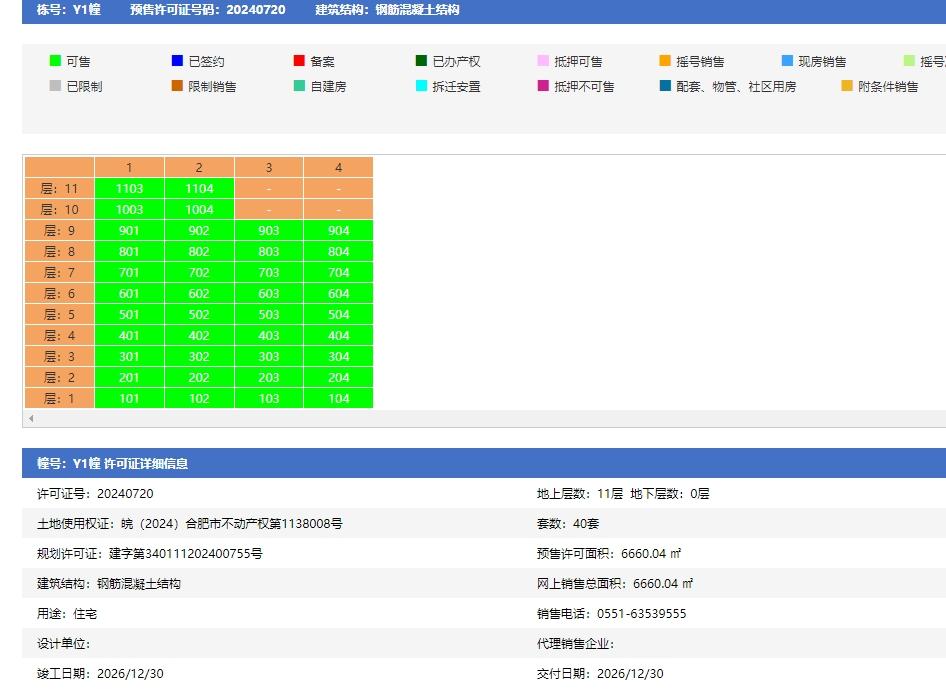The width and height of the screenshot is (946, 698).
Task: Click the orange 摇号销售 legend swatch
Action: coord(665,60)
